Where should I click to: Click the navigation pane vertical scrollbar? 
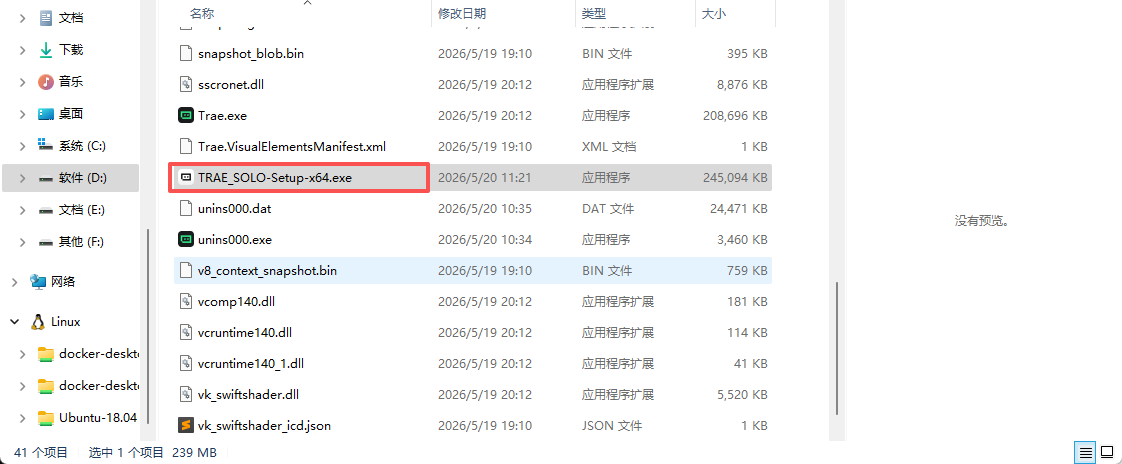click(x=147, y=327)
